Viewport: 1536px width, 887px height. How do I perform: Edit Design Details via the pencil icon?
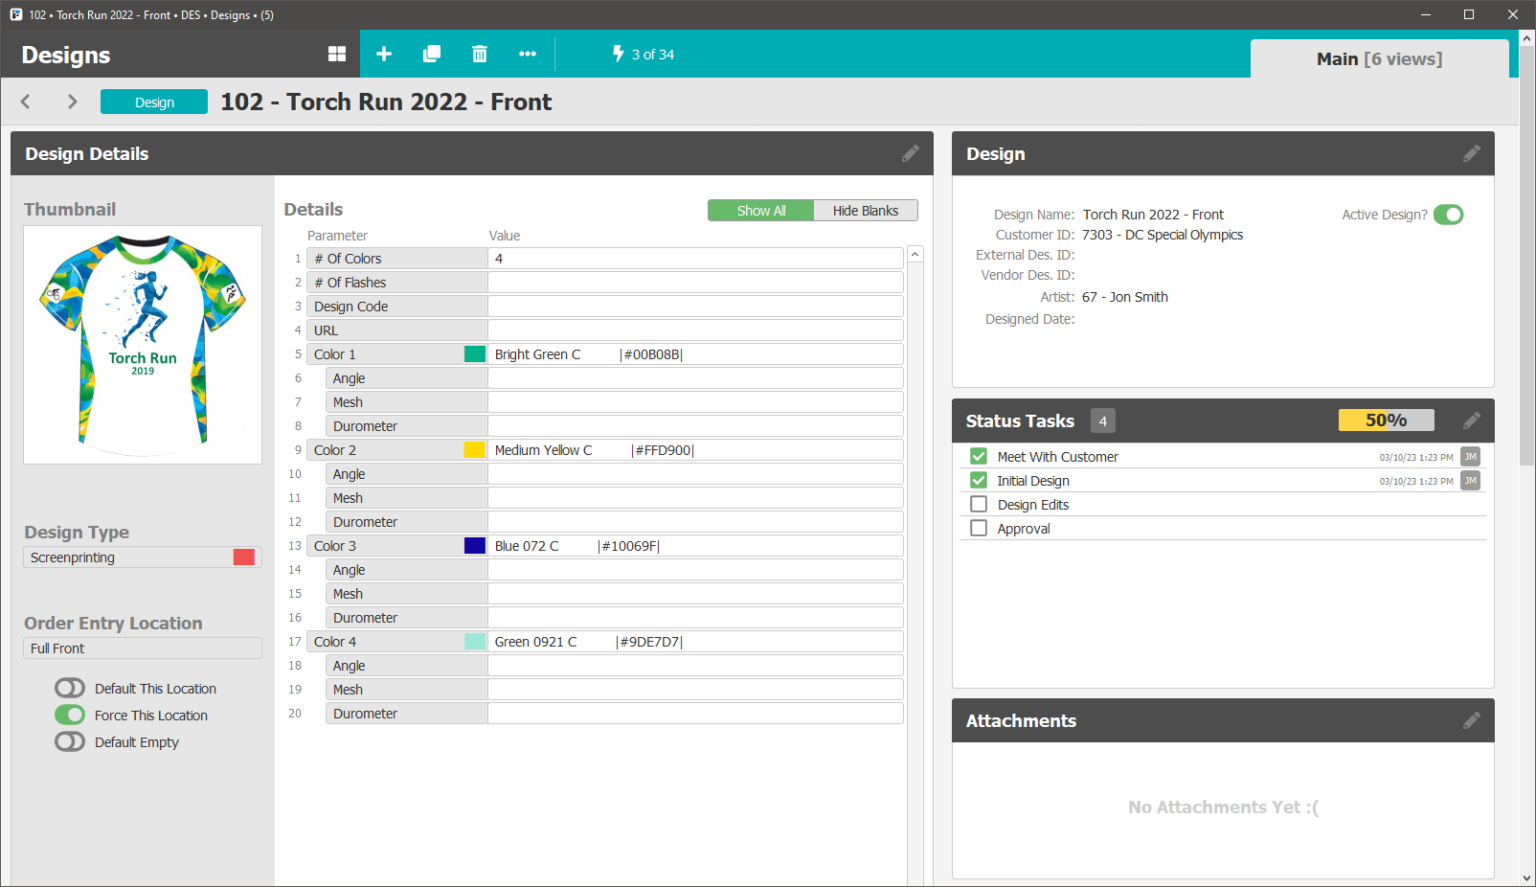910,153
